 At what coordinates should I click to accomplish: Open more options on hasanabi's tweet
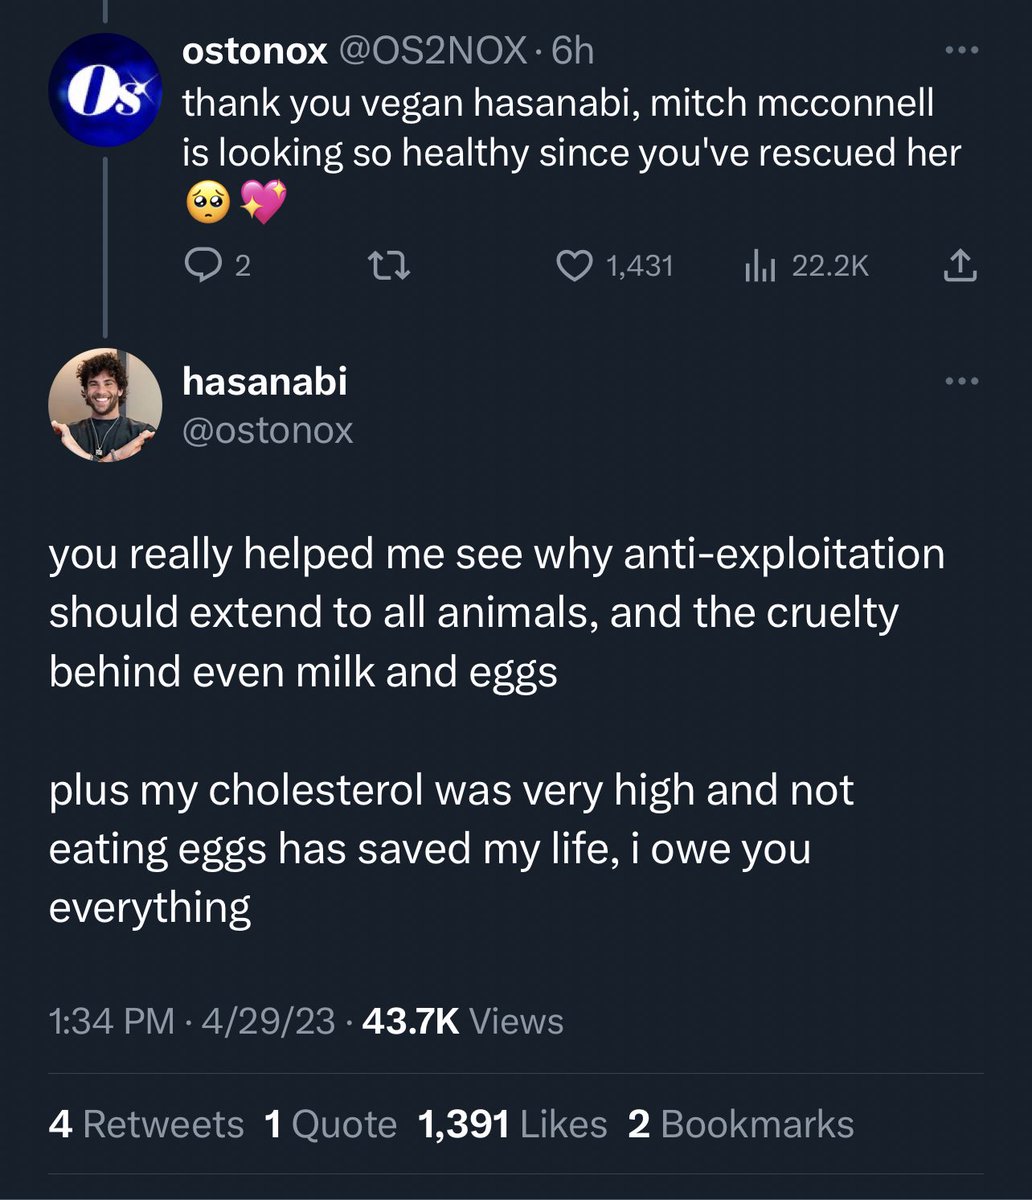click(x=961, y=381)
